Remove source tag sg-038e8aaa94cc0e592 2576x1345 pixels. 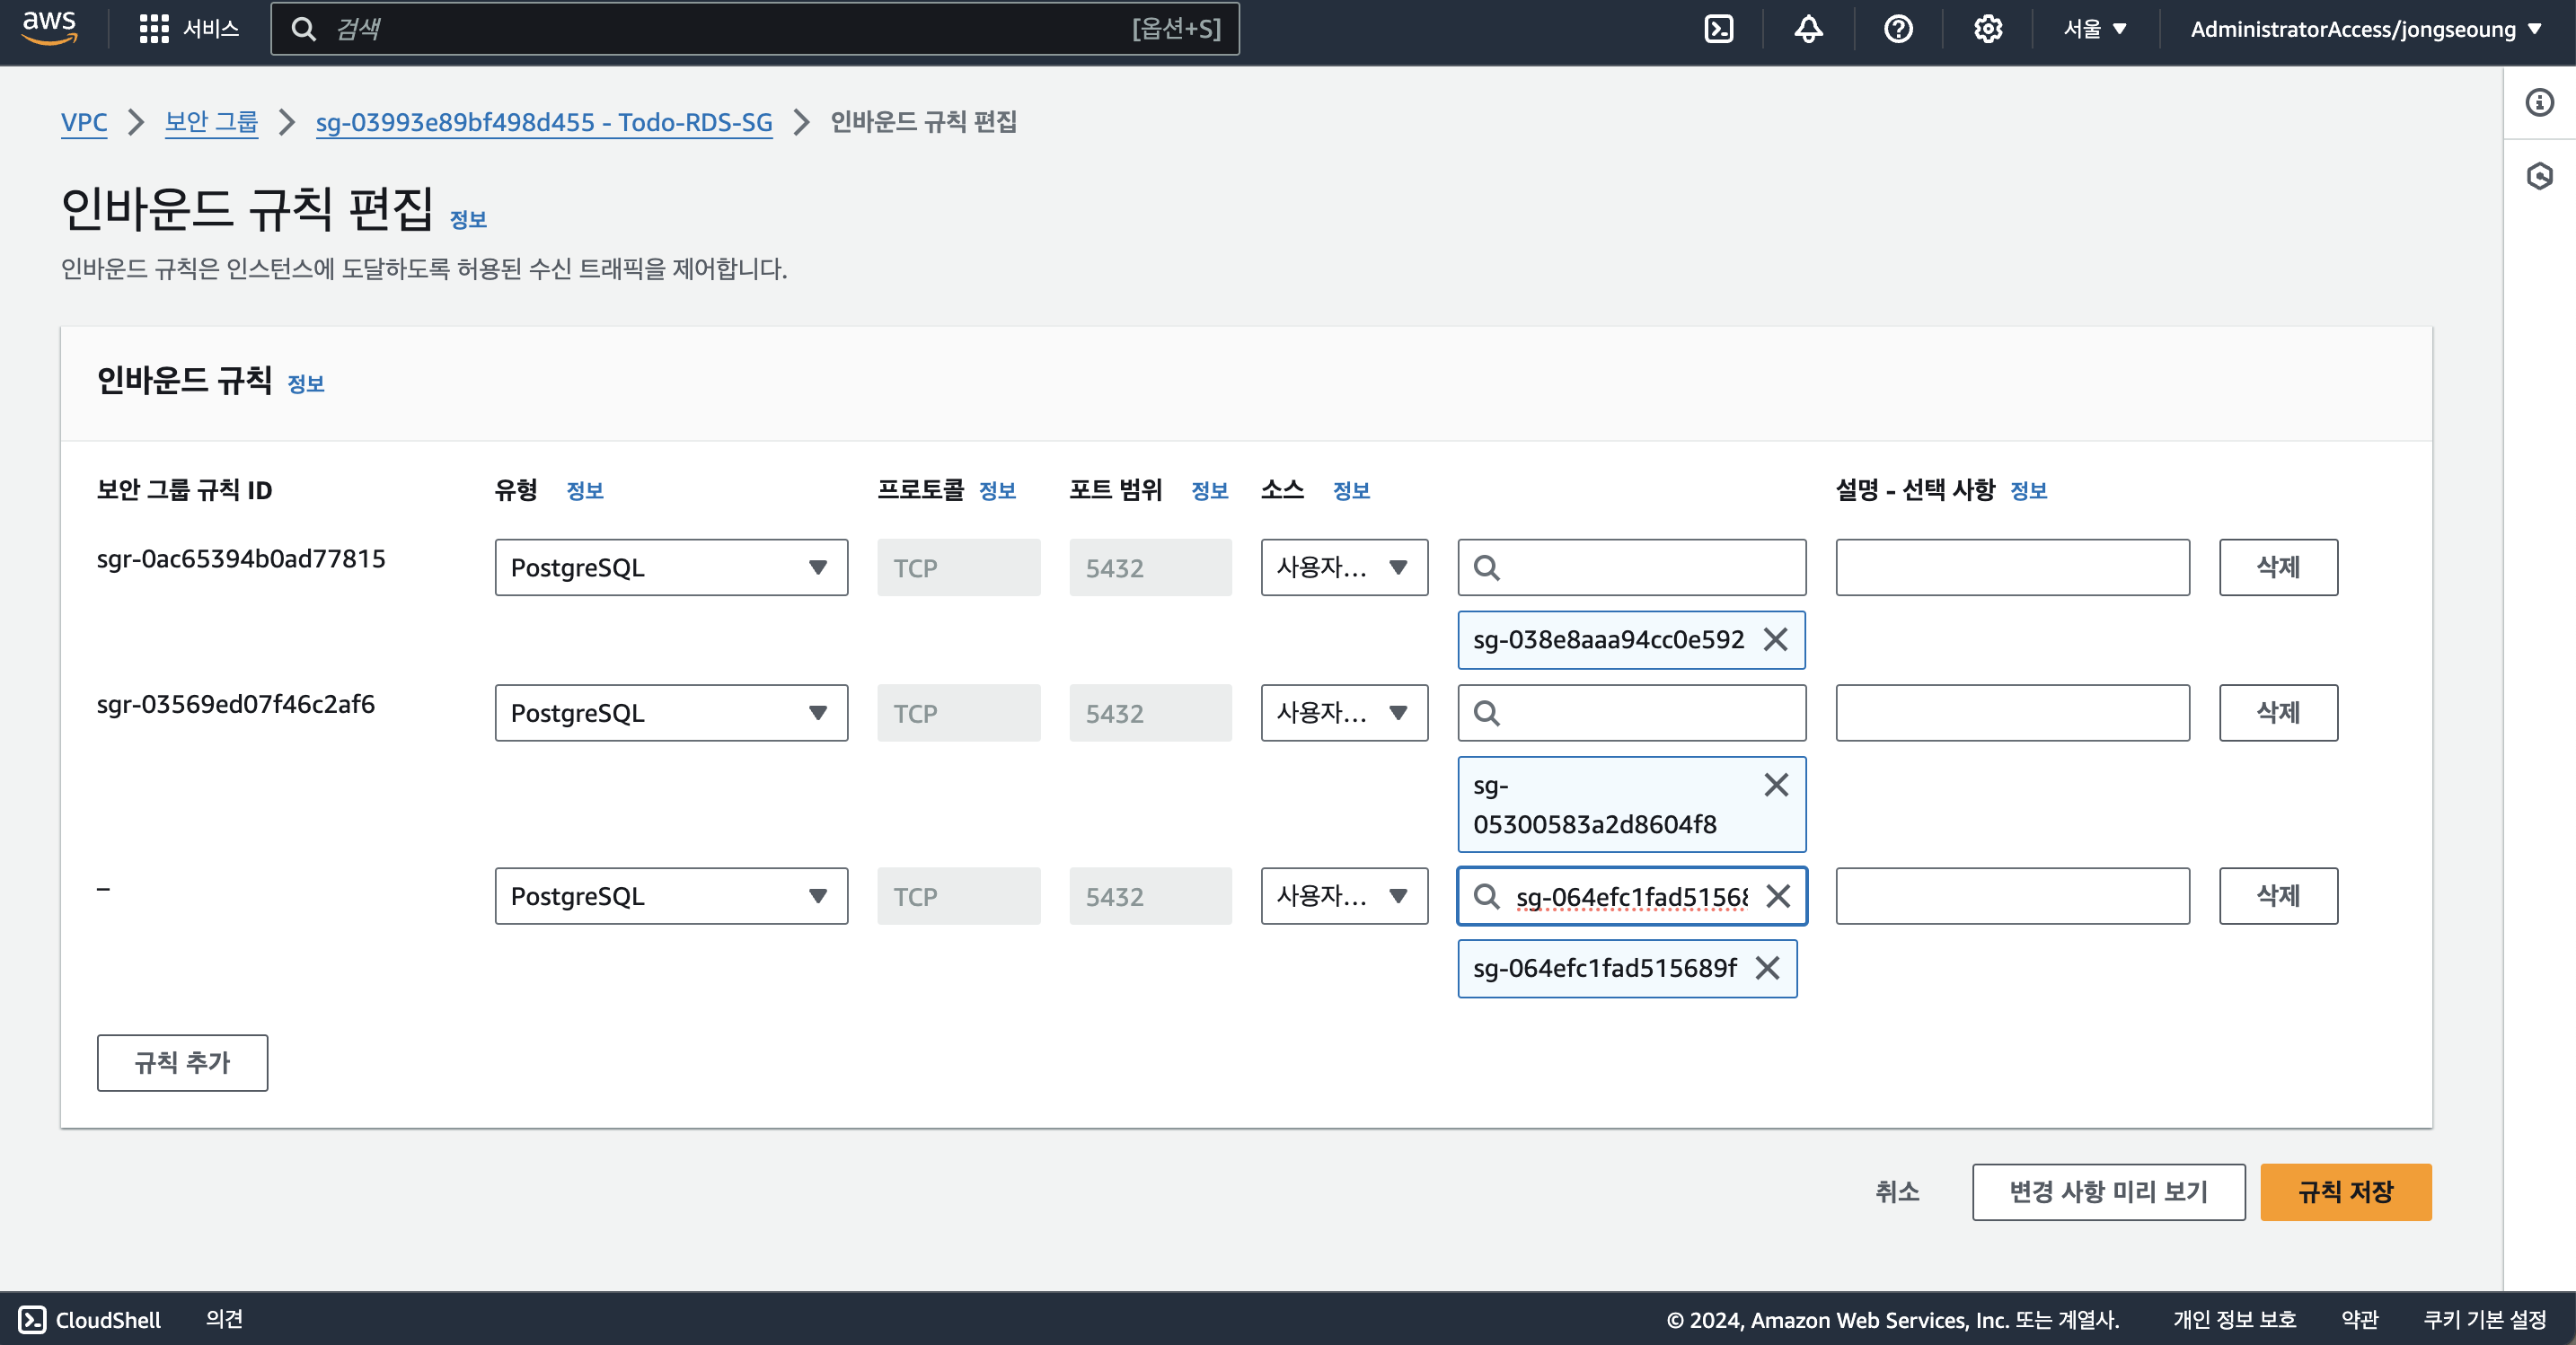[1775, 639]
